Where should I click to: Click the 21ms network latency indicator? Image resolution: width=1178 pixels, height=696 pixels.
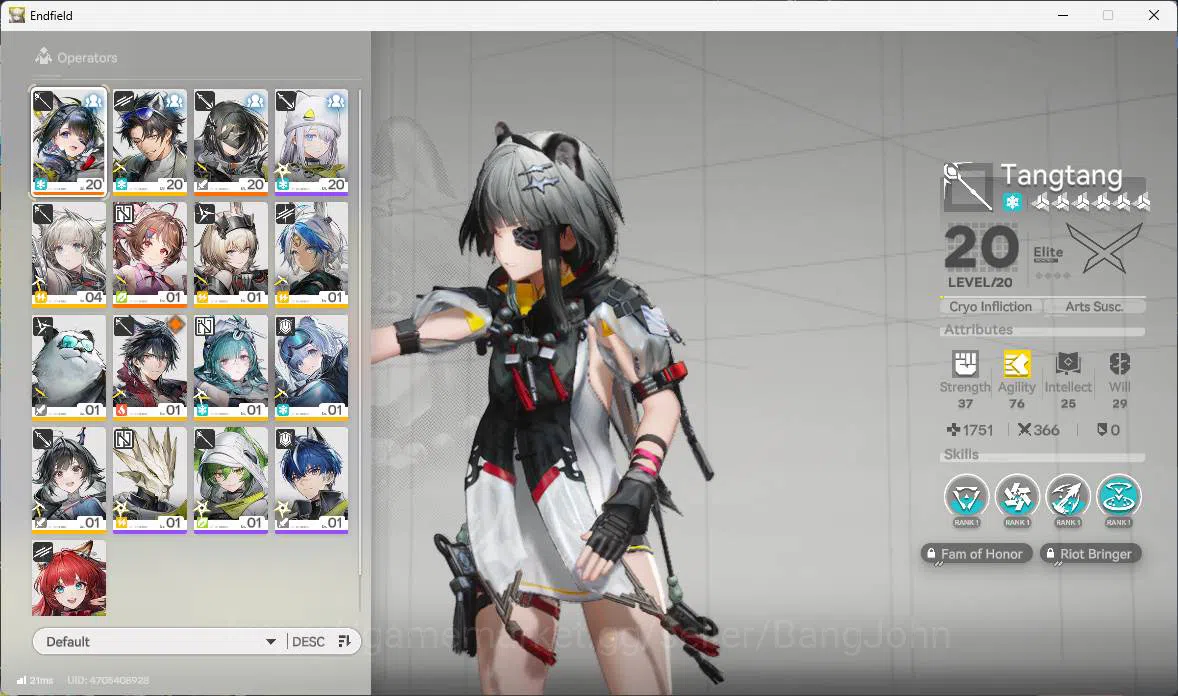coord(35,680)
